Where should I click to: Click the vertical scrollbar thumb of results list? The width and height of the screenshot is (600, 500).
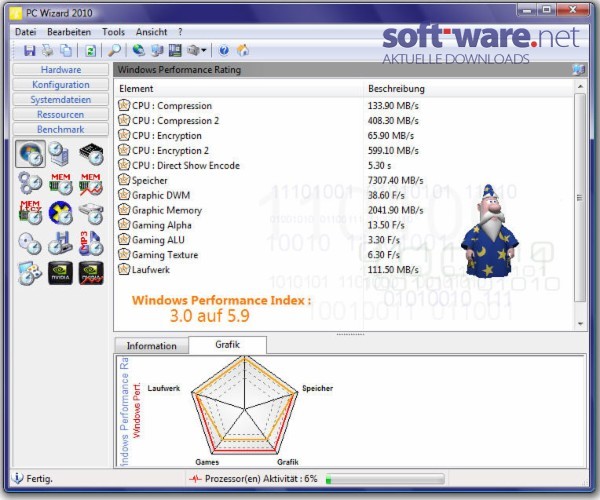[580, 198]
